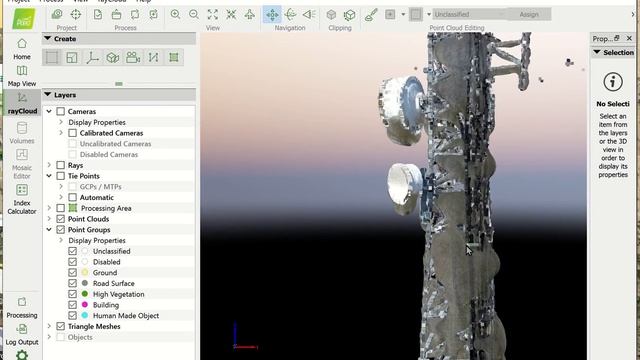Click the add-to-selection plus square icon
The width and height of the screenshot is (640, 360).
(x=390, y=14)
